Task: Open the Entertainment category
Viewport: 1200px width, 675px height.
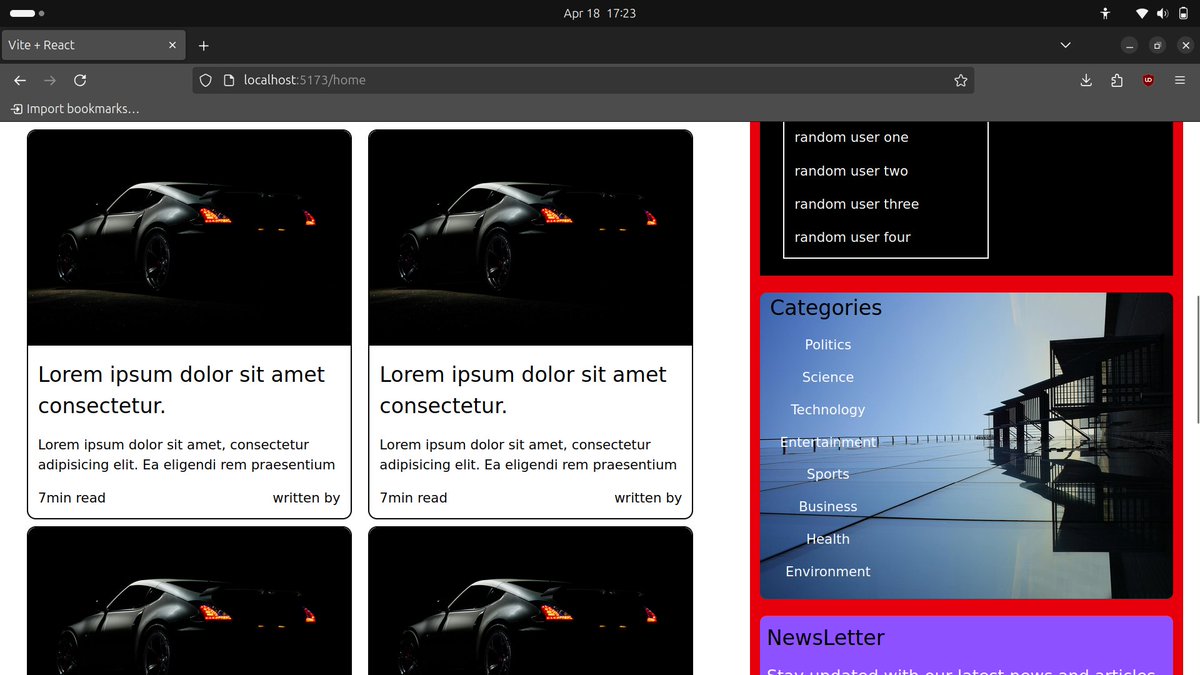Action: (828, 442)
